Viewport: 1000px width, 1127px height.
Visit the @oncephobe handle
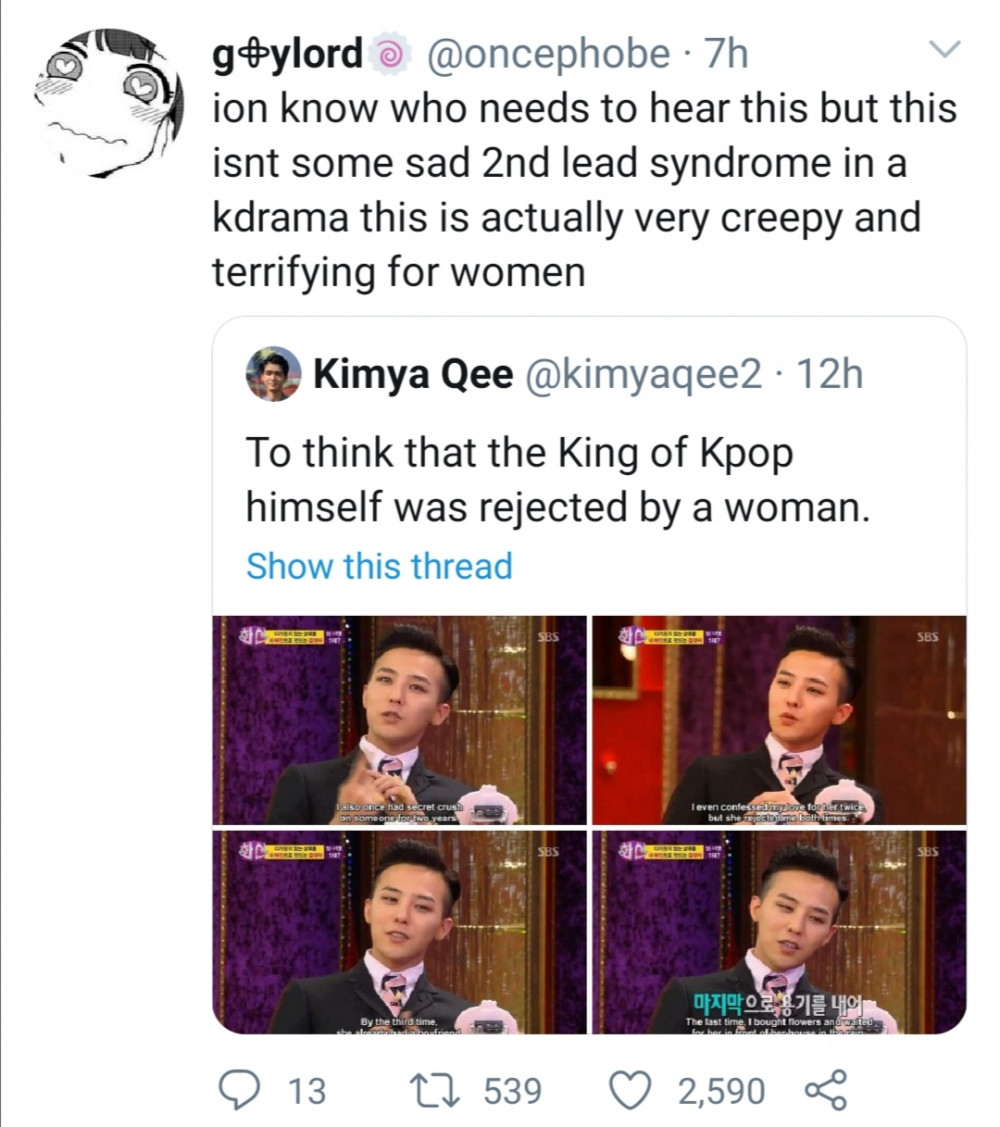click(549, 55)
